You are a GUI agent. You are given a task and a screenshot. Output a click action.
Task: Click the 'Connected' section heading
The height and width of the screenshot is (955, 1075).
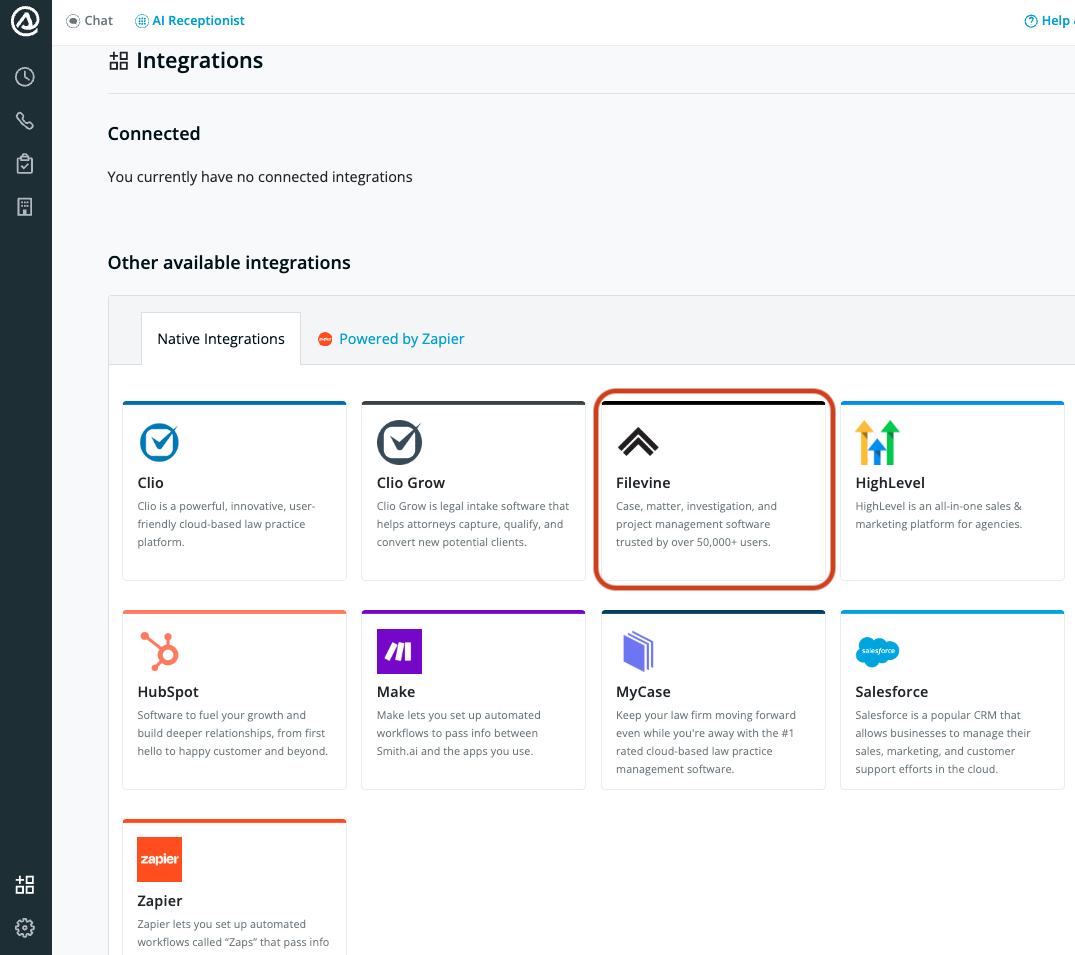click(154, 134)
